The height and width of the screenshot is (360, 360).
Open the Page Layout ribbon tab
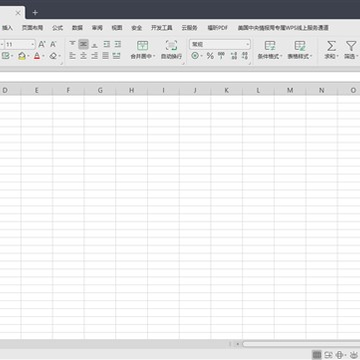point(32,28)
